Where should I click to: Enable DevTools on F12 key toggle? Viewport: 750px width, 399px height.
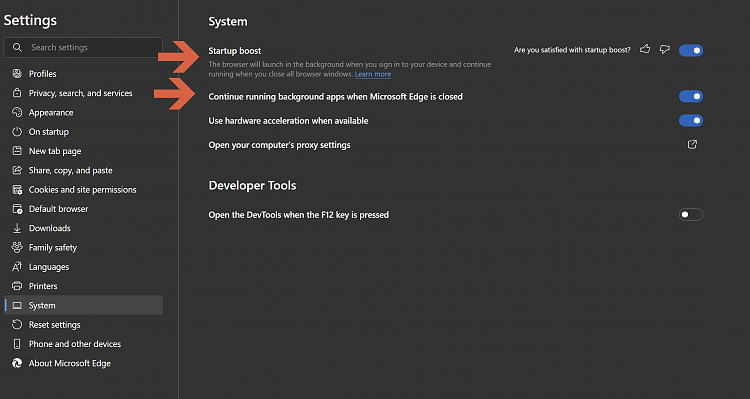691,214
